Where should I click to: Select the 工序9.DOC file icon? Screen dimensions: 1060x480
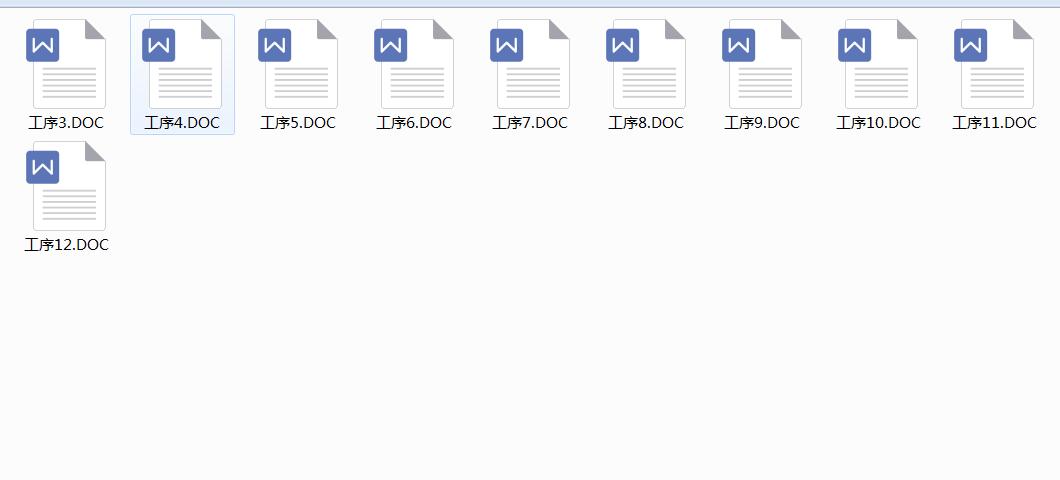point(763,64)
